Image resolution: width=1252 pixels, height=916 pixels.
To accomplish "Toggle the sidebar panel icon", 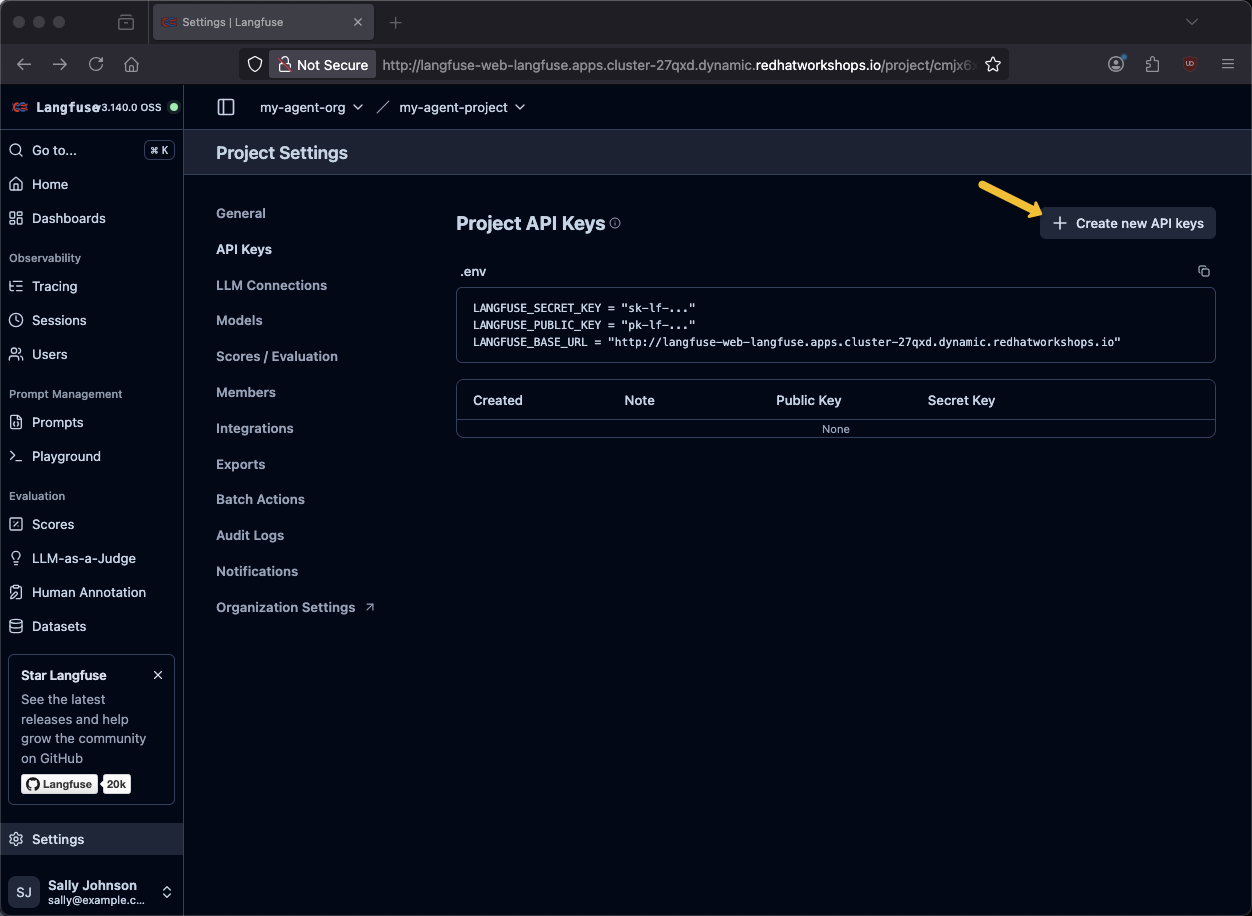I will click(x=226, y=107).
